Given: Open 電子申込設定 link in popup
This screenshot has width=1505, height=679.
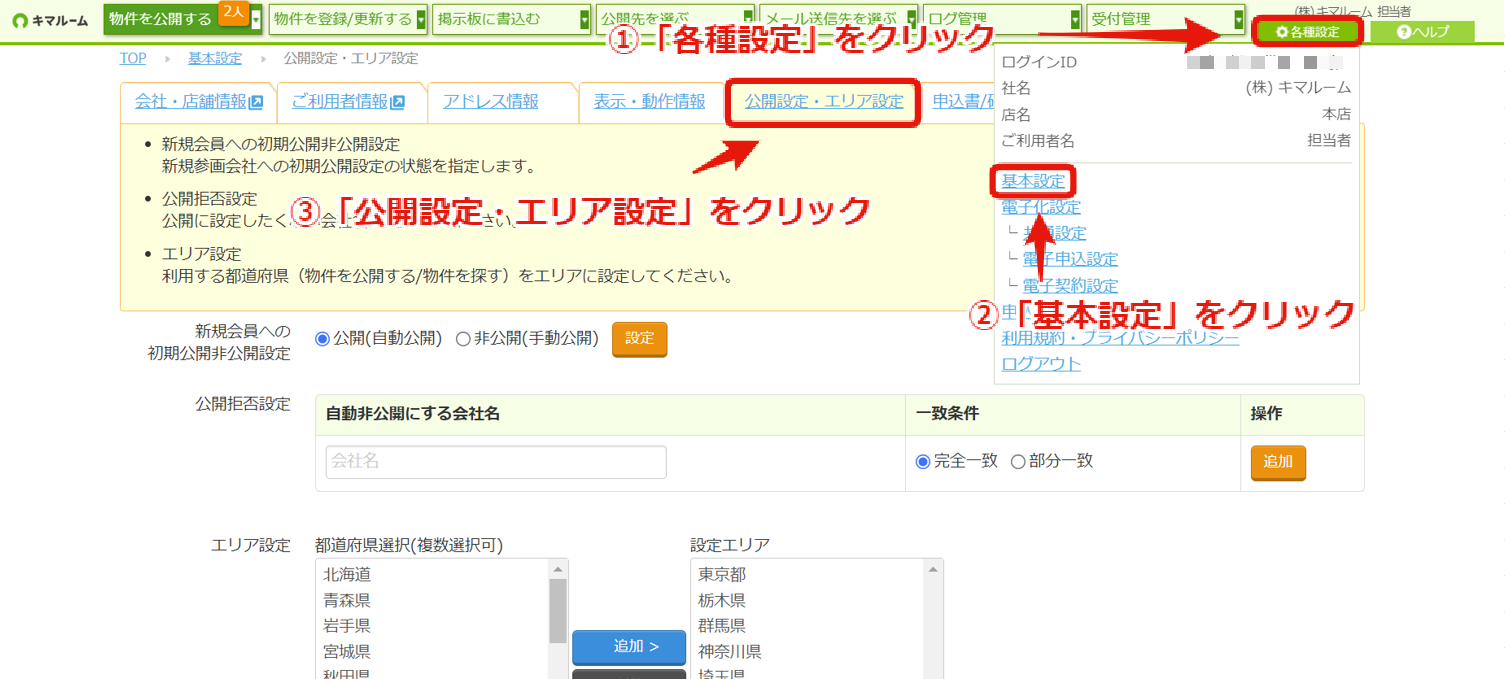Looking at the screenshot, I should click(1070, 259).
